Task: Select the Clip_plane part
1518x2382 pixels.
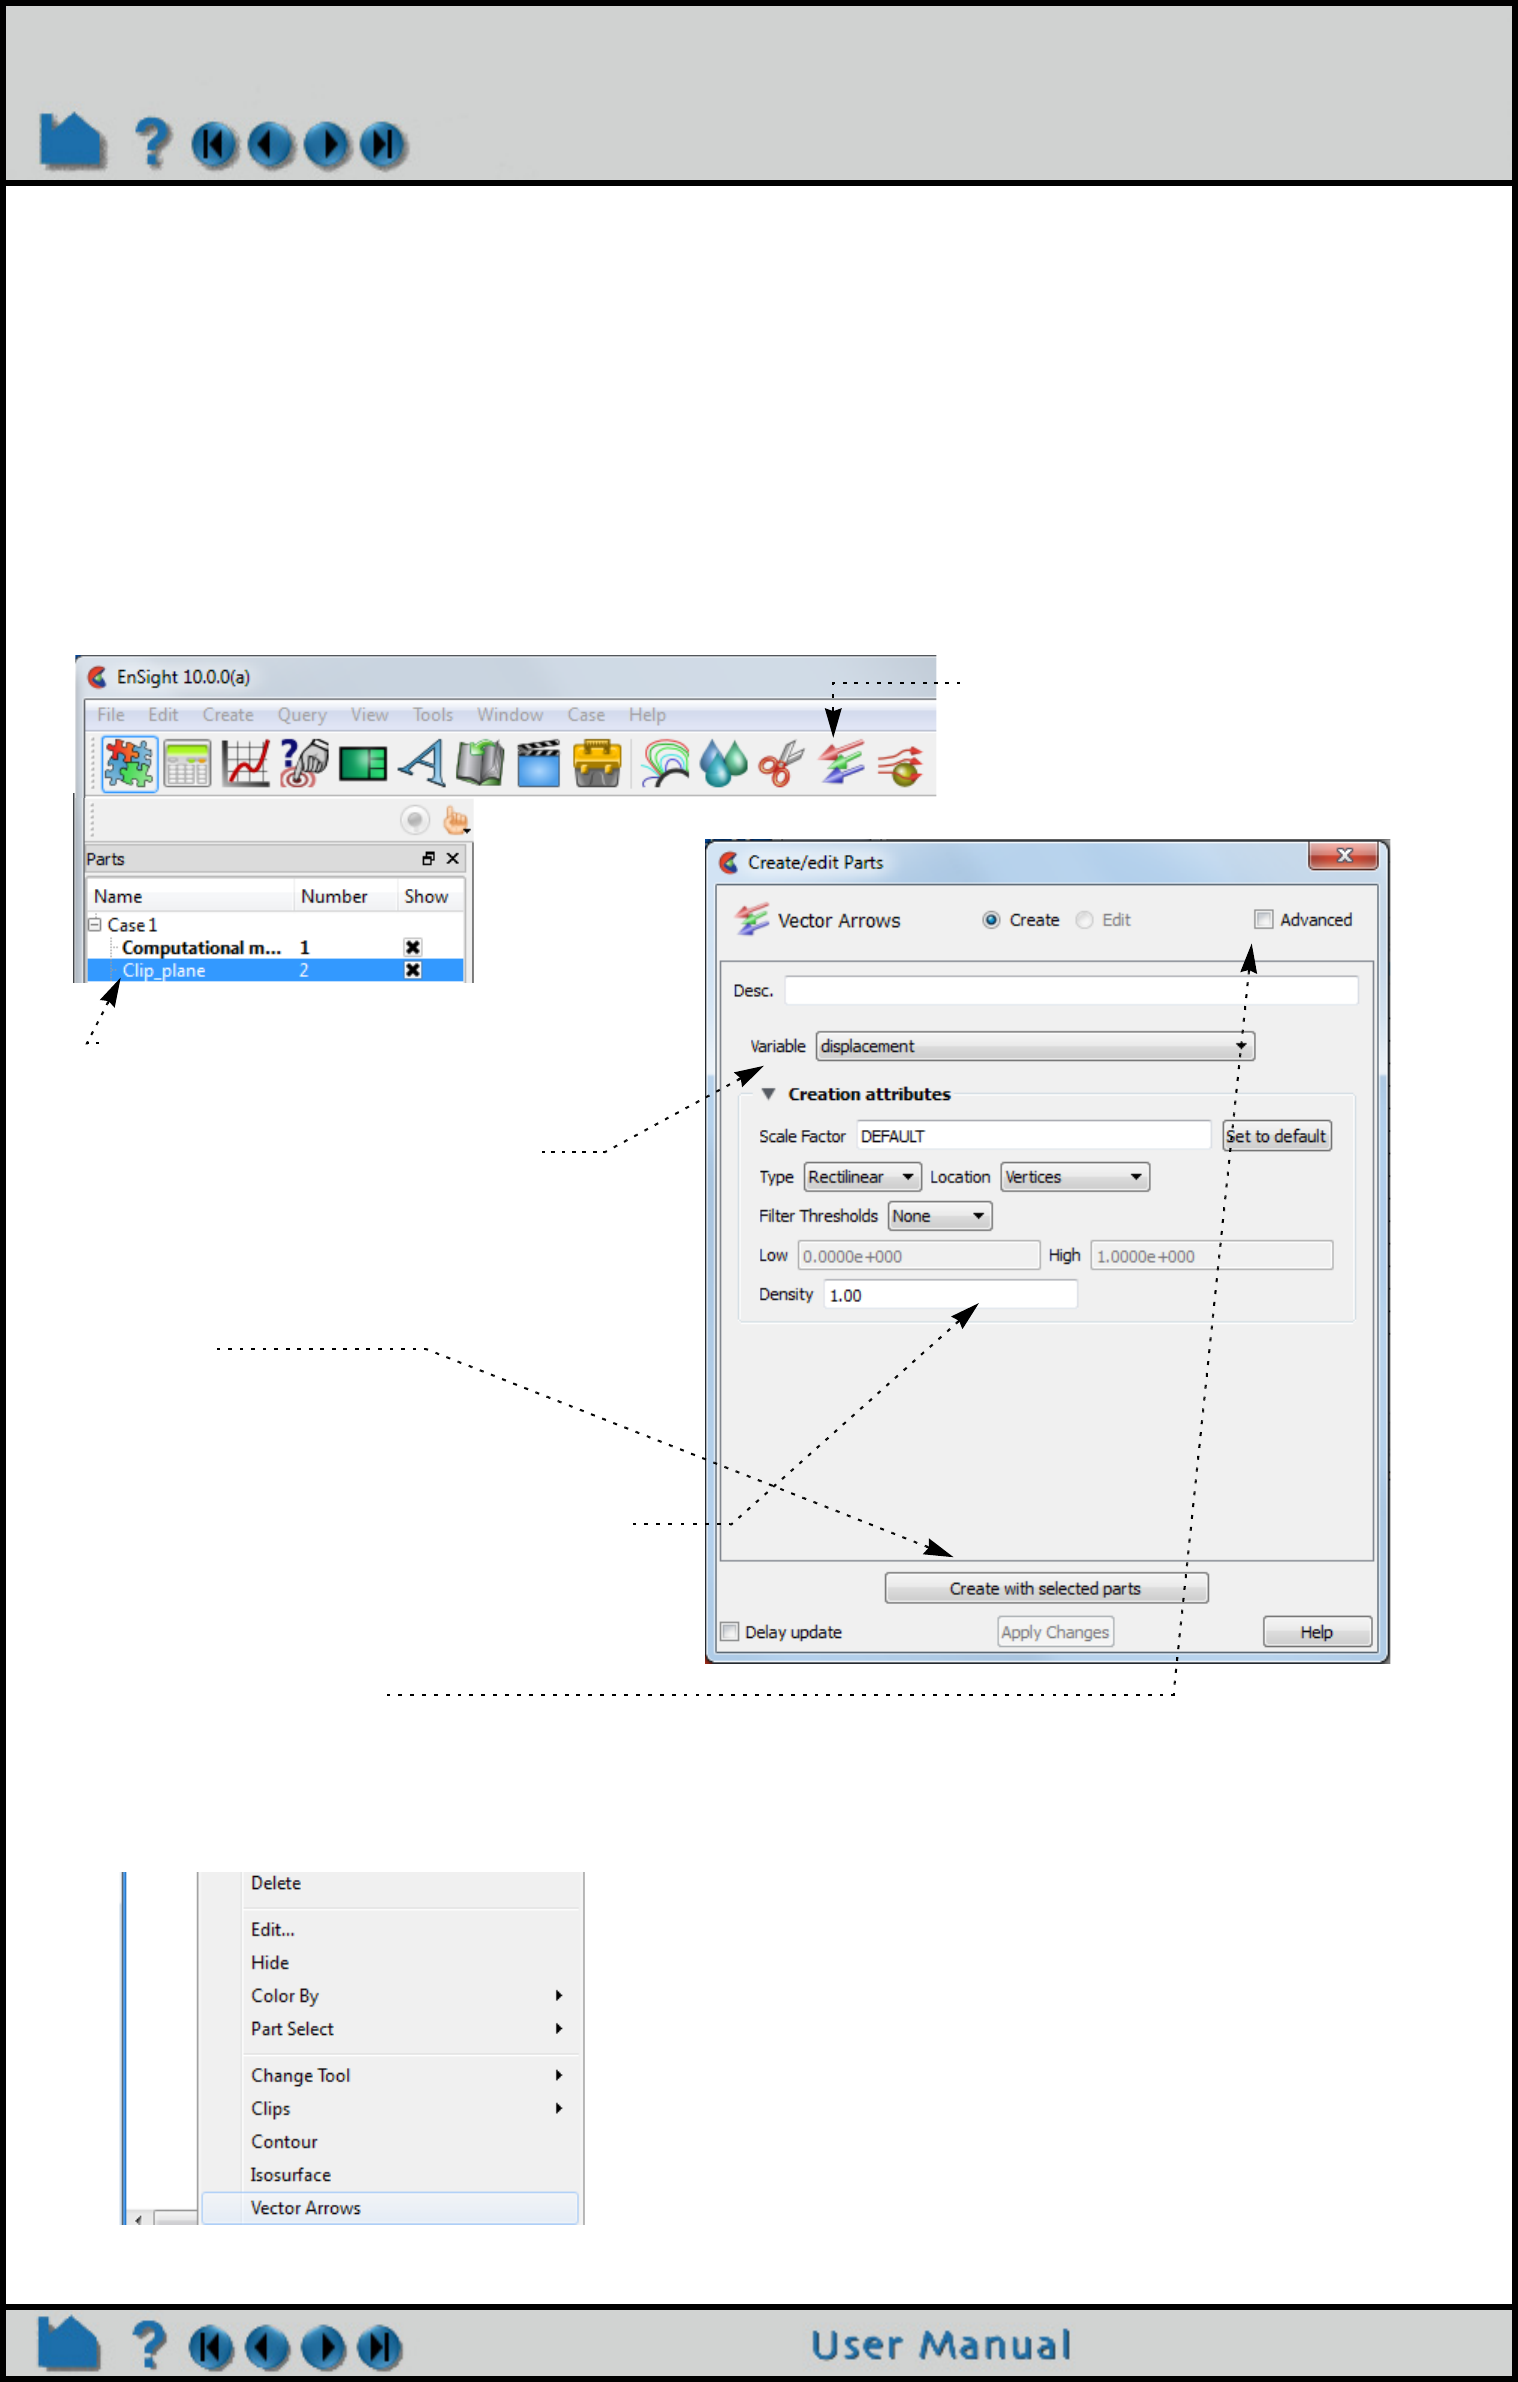Action: pyautogui.click(x=275, y=970)
